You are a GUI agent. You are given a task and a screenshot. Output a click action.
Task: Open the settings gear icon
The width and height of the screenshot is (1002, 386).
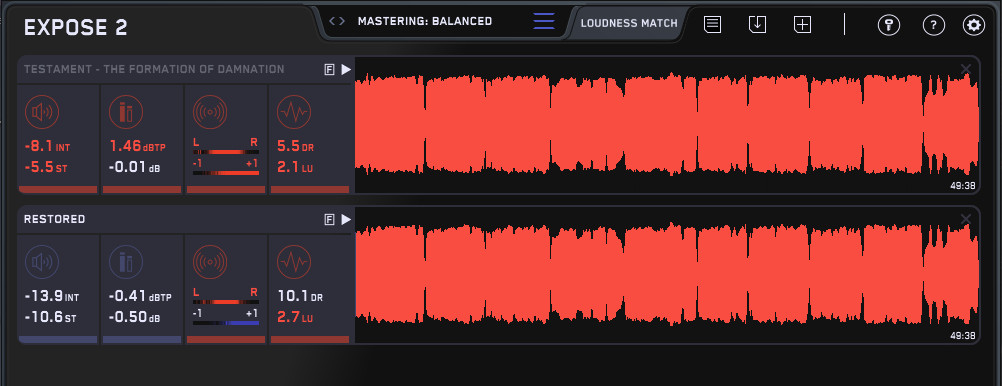[974, 26]
